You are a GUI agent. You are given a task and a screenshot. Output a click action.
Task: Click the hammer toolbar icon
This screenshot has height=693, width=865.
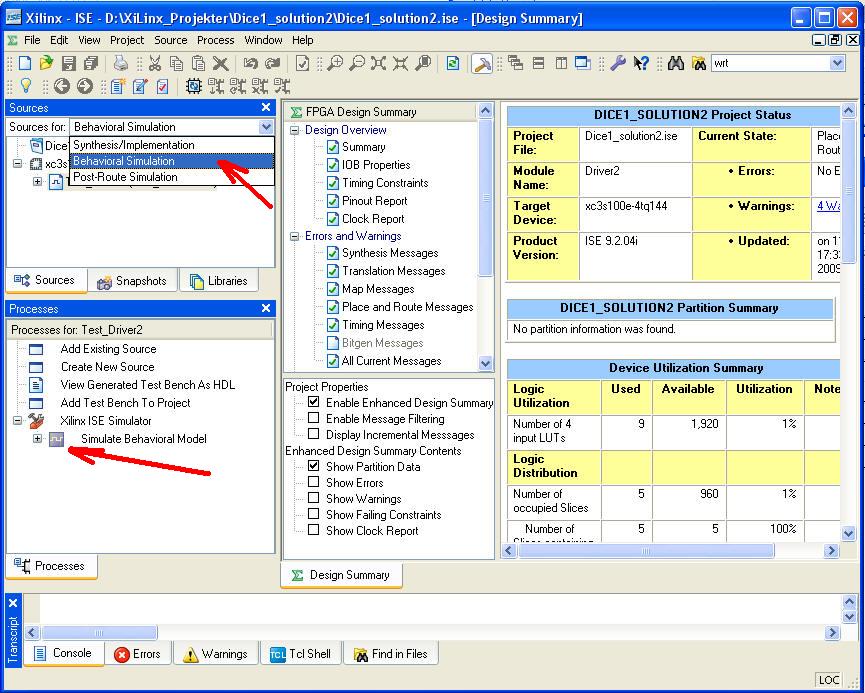coord(482,63)
